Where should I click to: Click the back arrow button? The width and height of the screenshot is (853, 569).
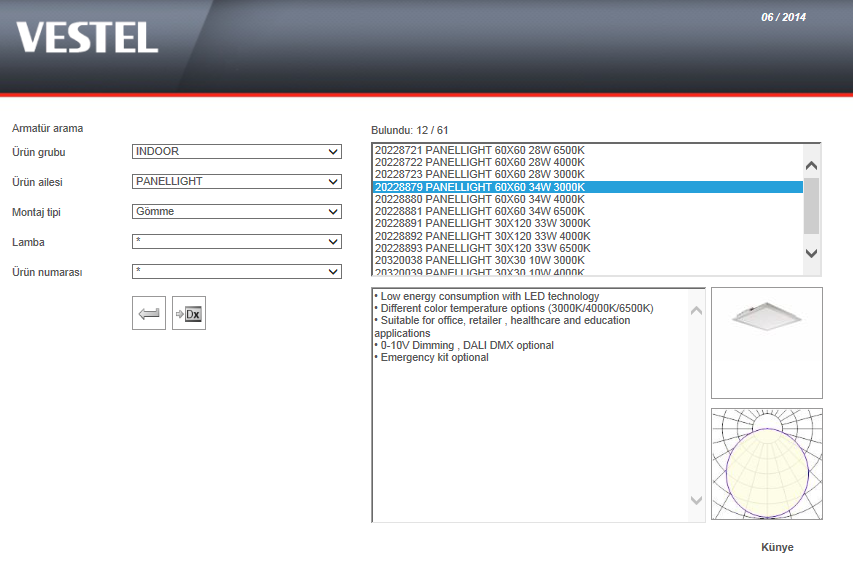[149, 313]
